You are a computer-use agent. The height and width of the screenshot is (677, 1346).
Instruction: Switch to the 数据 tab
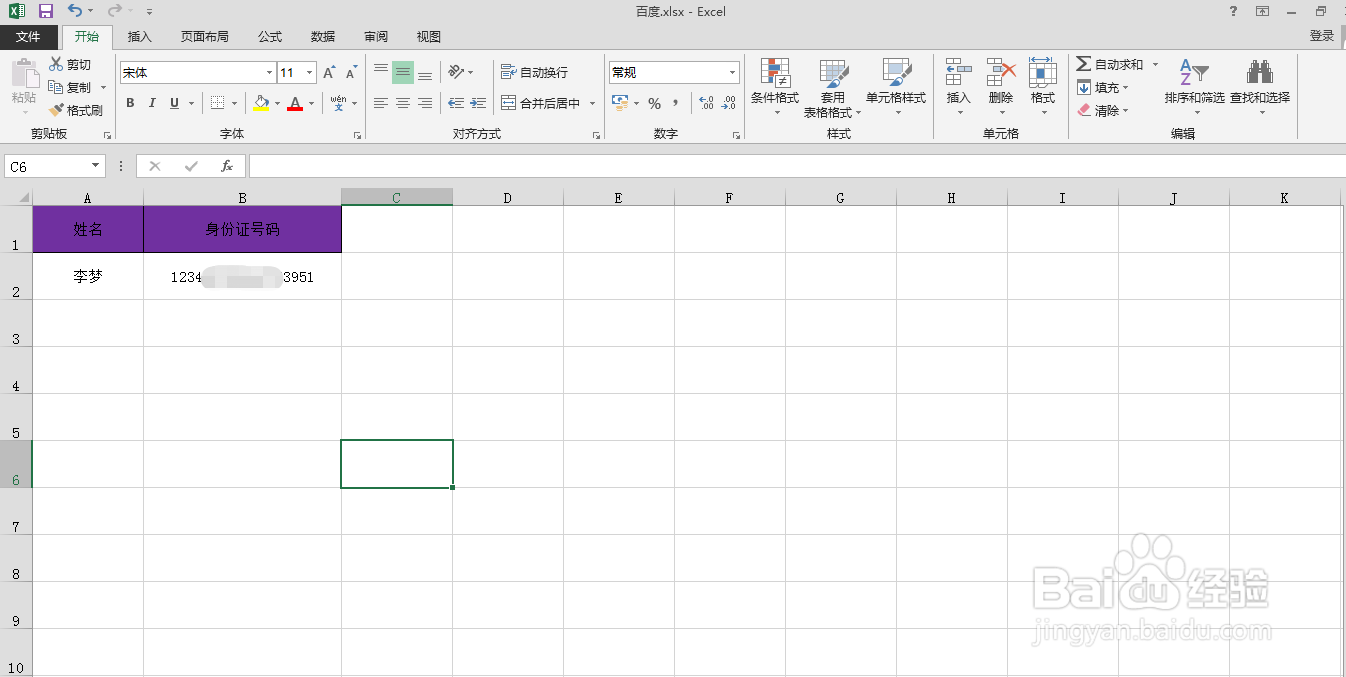point(323,36)
